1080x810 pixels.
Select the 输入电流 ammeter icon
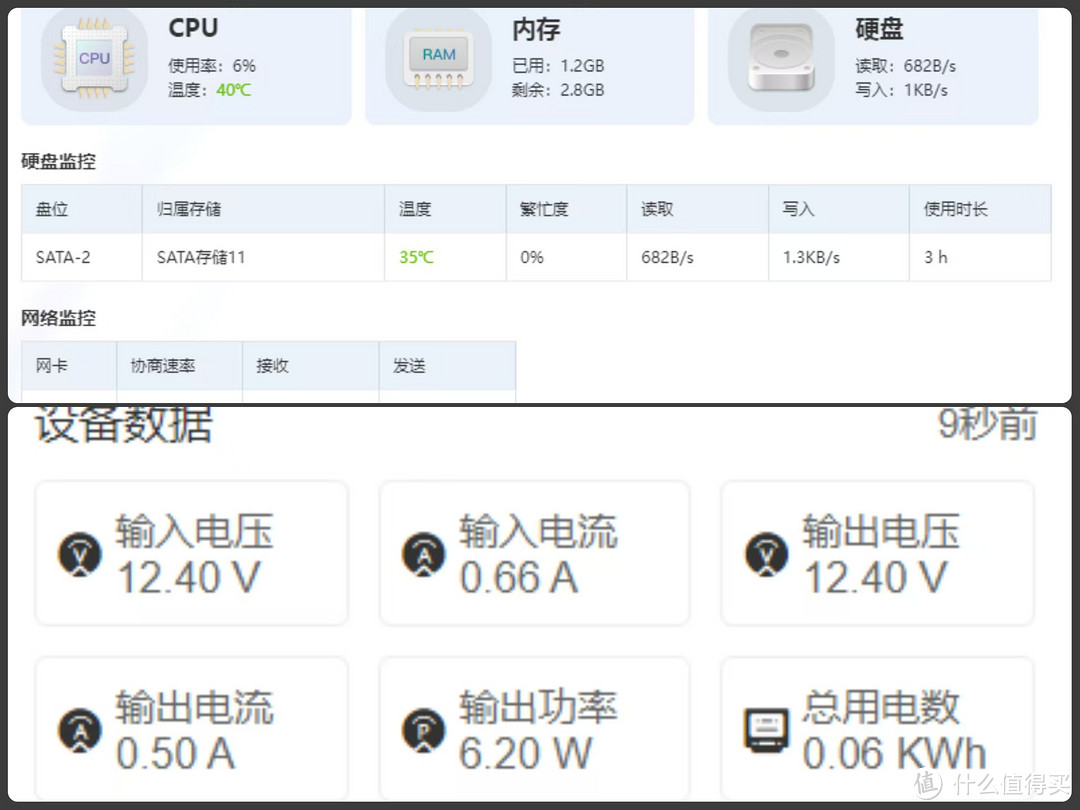click(x=423, y=552)
